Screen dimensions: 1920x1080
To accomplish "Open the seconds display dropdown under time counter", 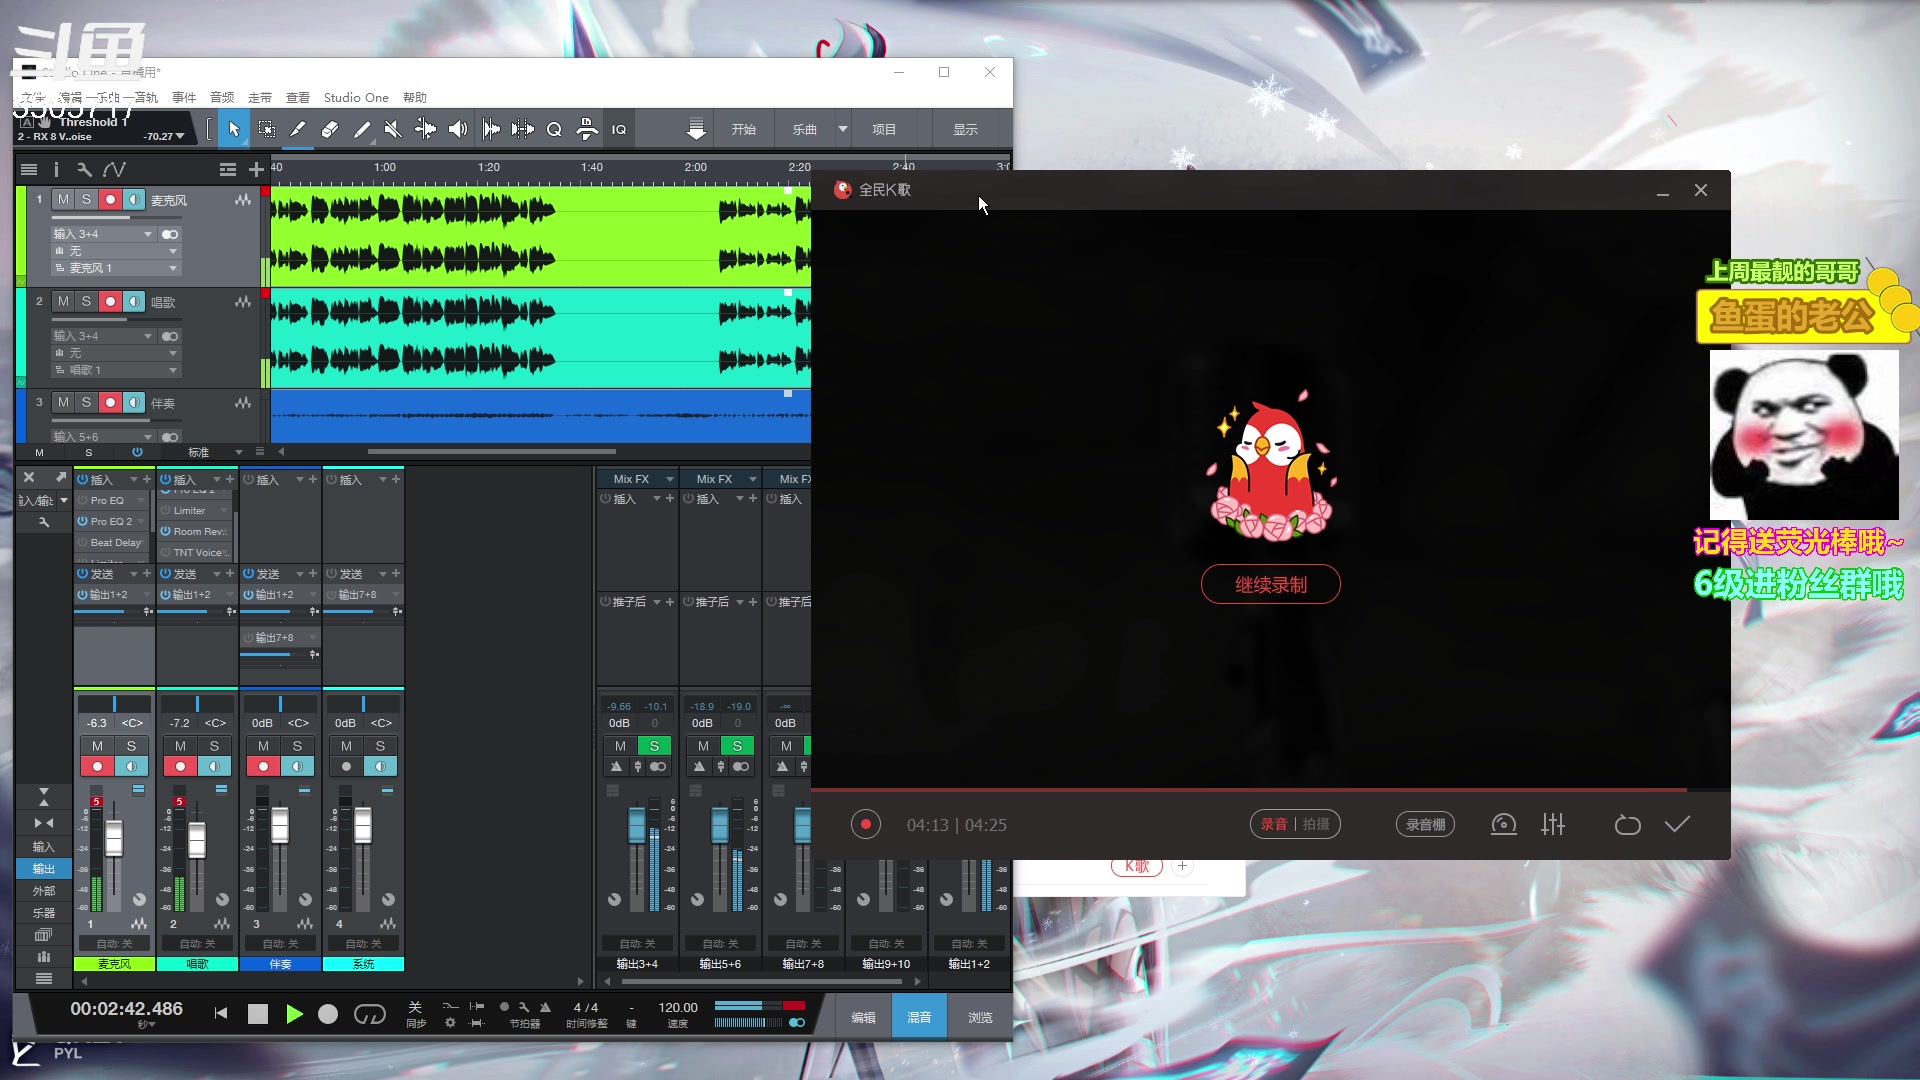I will click(x=146, y=1024).
